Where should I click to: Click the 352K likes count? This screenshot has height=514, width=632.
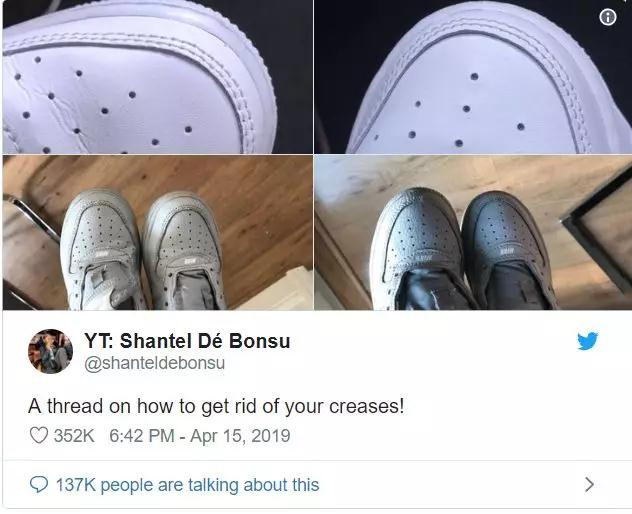coord(74,436)
